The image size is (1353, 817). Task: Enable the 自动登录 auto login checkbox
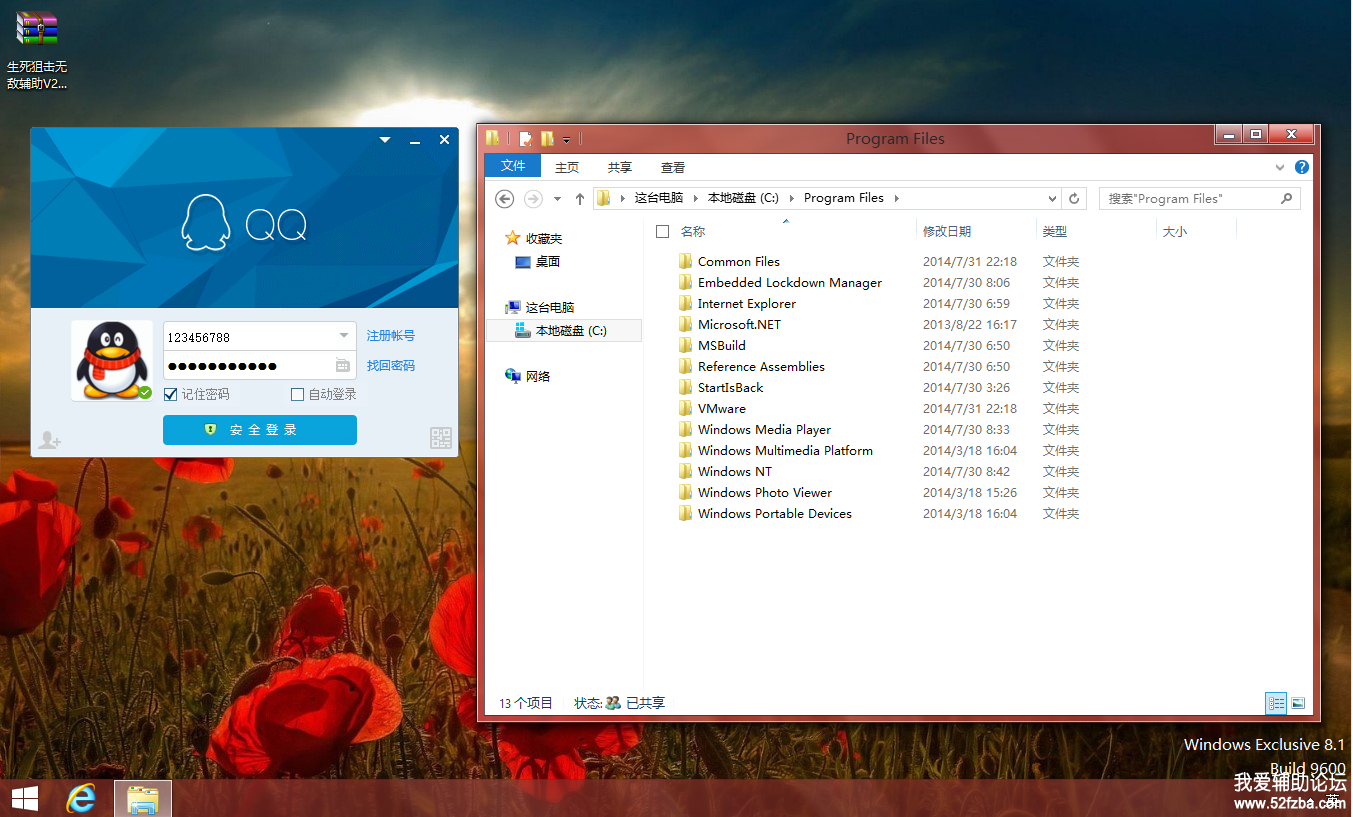pyautogui.click(x=297, y=394)
